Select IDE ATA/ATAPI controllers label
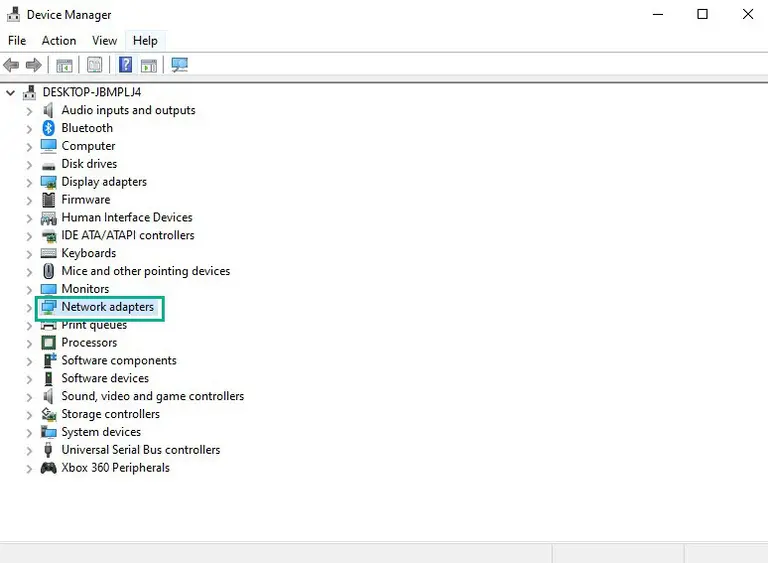 tap(127, 235)
